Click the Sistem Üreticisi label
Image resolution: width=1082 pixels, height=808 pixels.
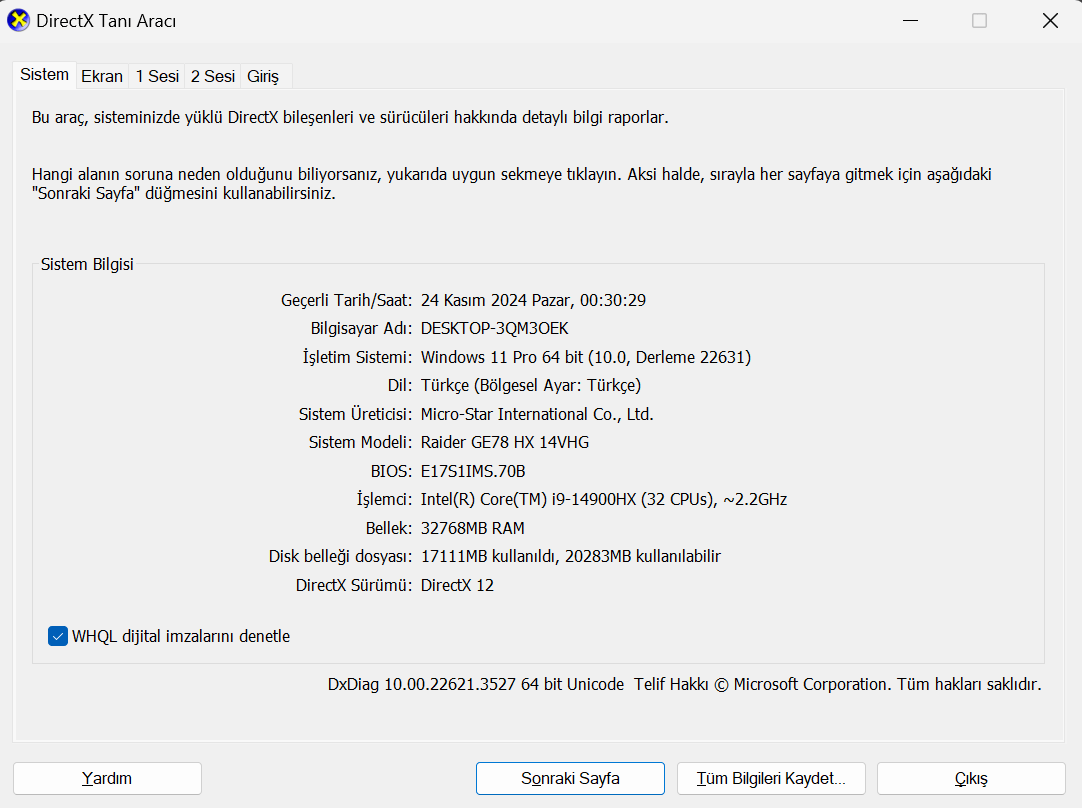(355, 414)
